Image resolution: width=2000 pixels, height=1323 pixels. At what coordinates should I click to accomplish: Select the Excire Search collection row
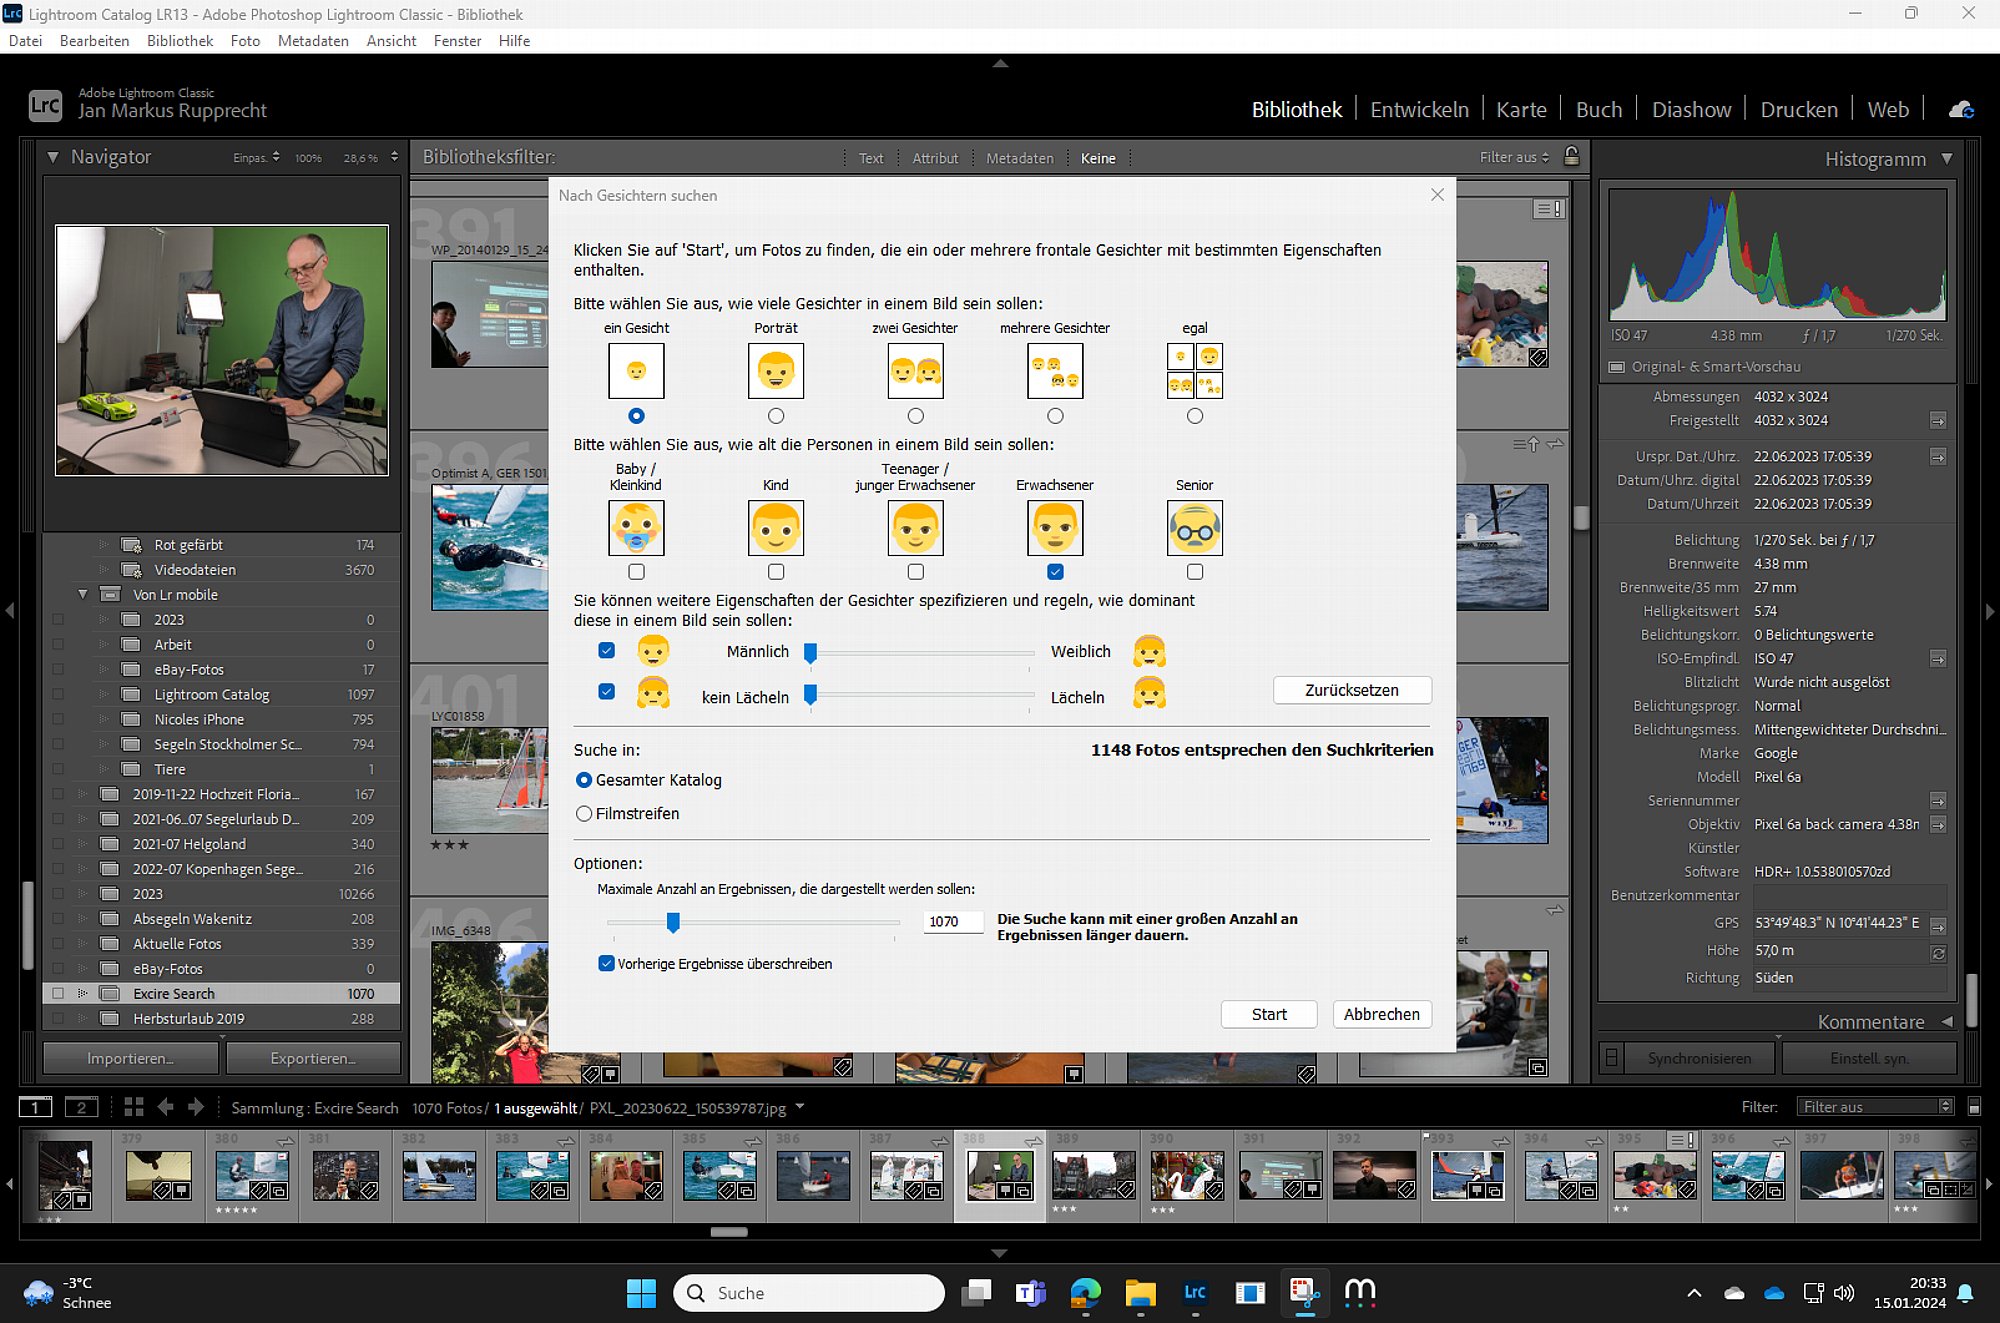[x=221, y=994]
